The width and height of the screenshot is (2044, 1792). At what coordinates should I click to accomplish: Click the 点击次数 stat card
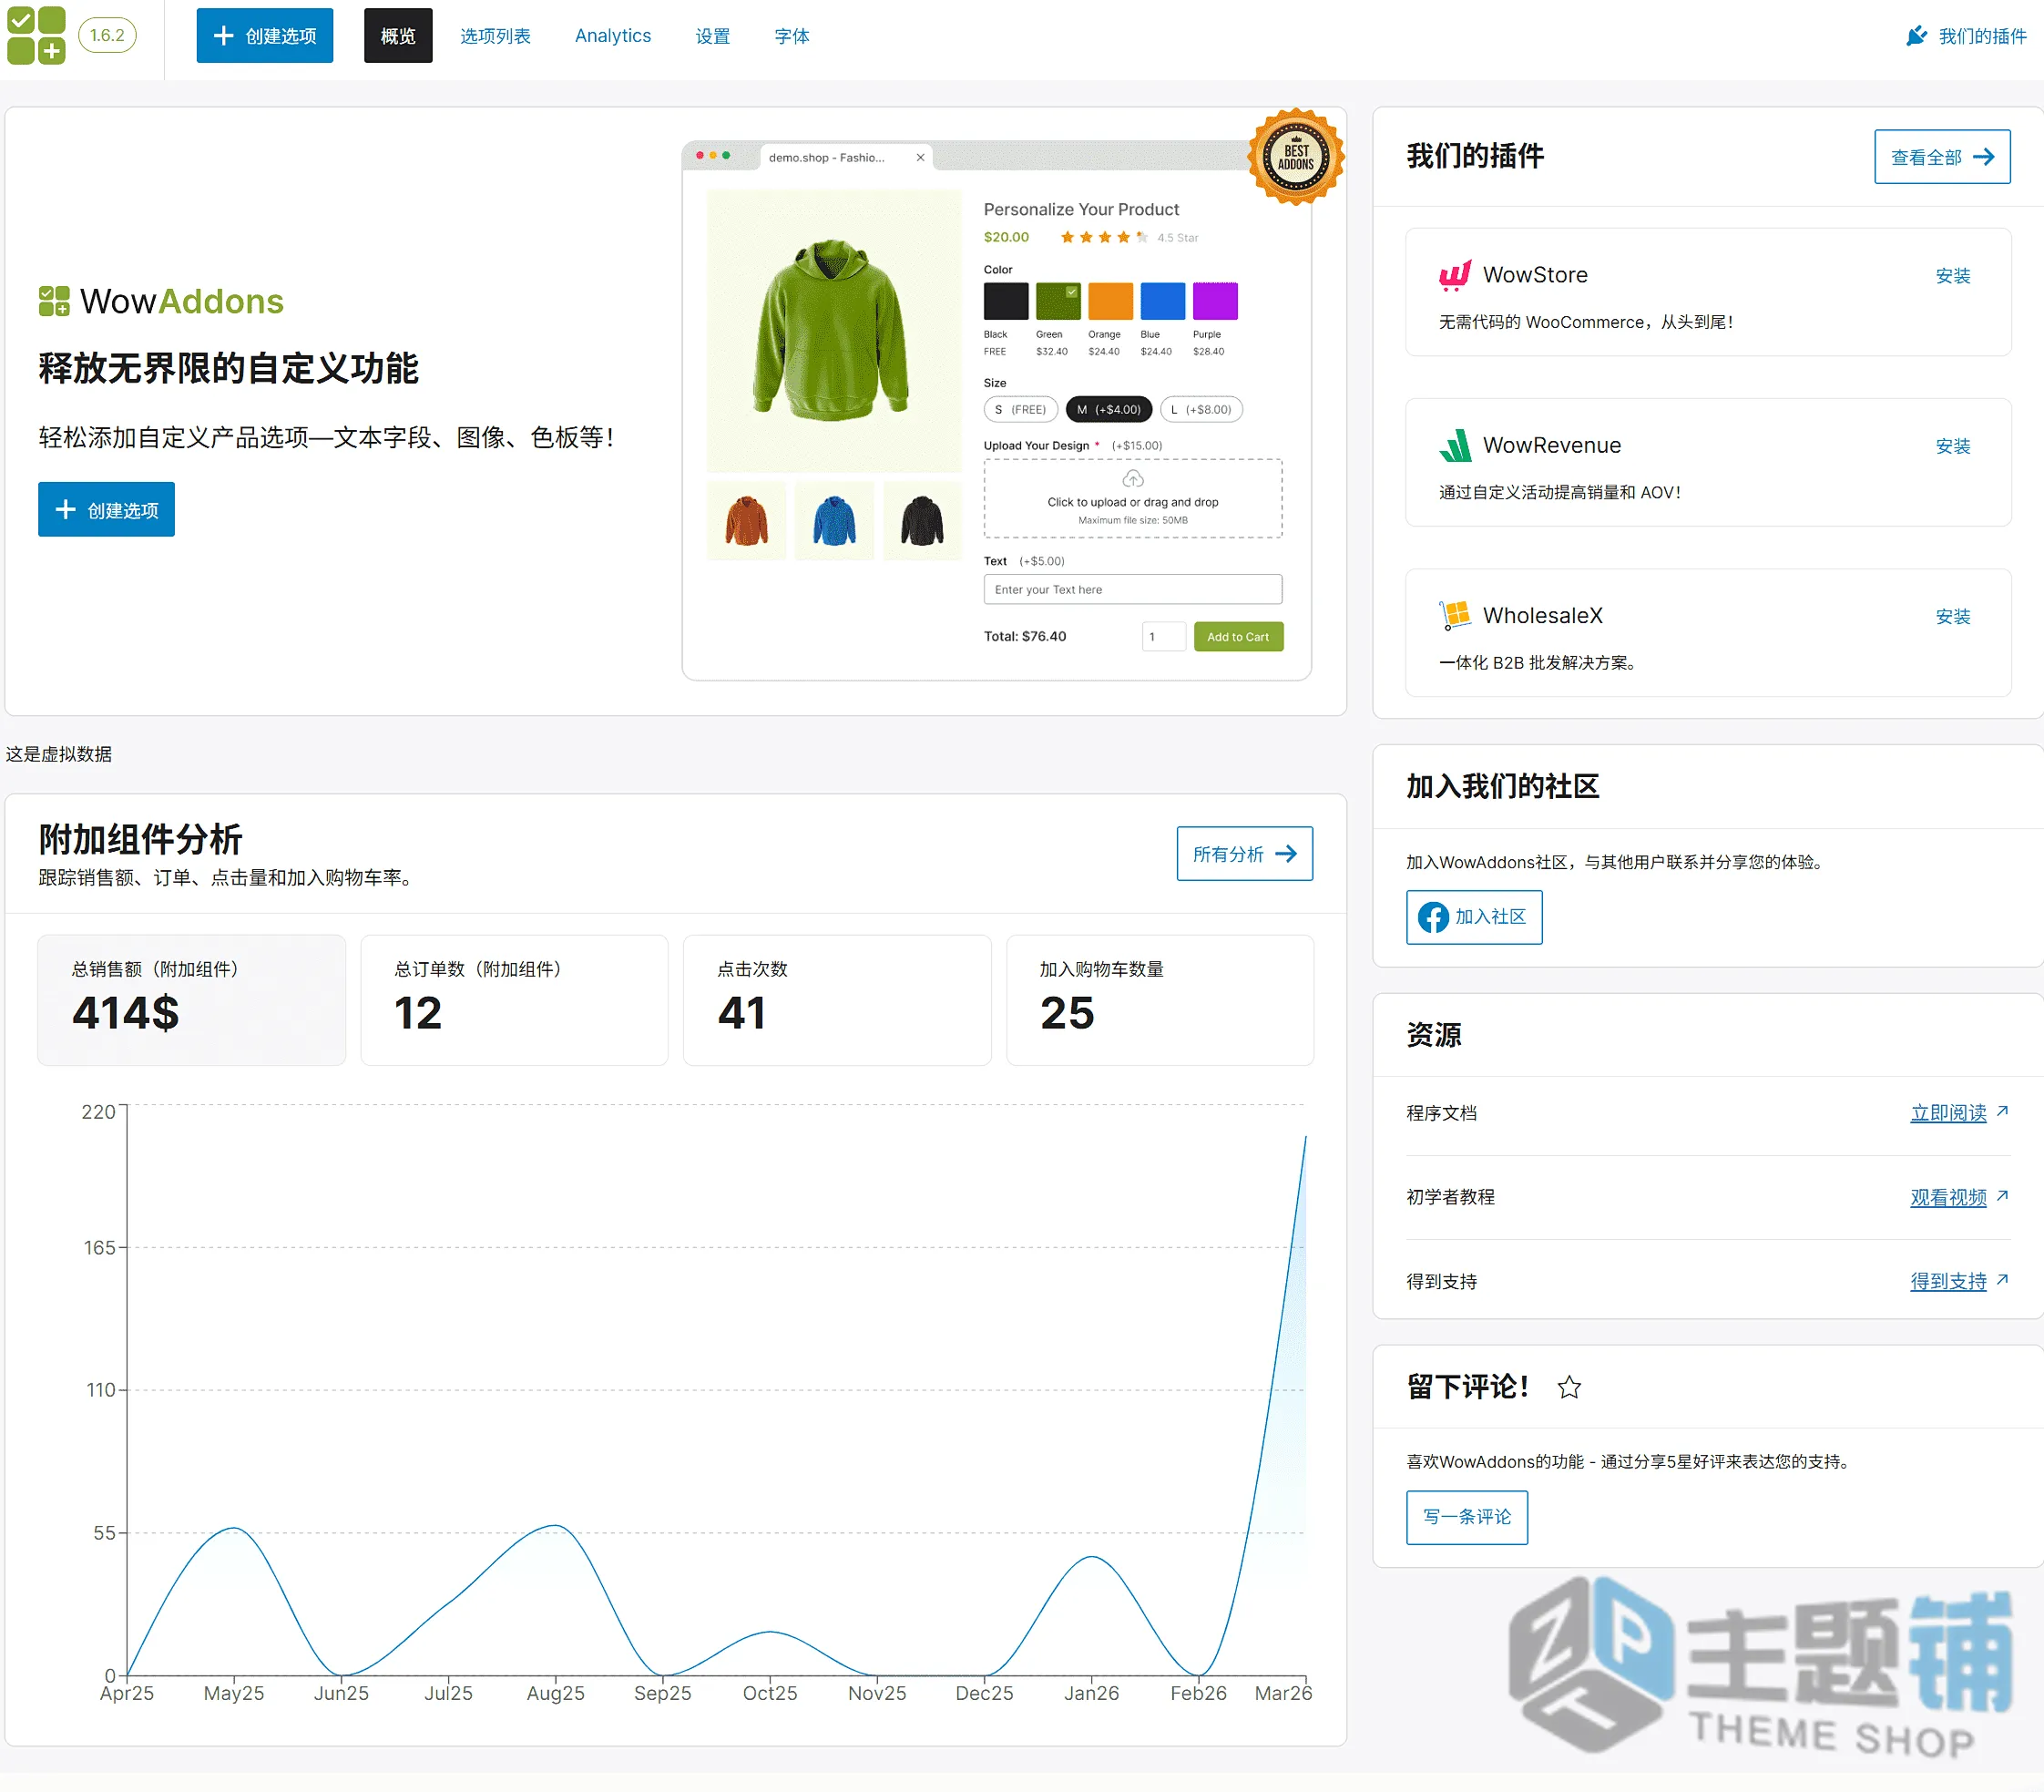[x=837, y=1000]
